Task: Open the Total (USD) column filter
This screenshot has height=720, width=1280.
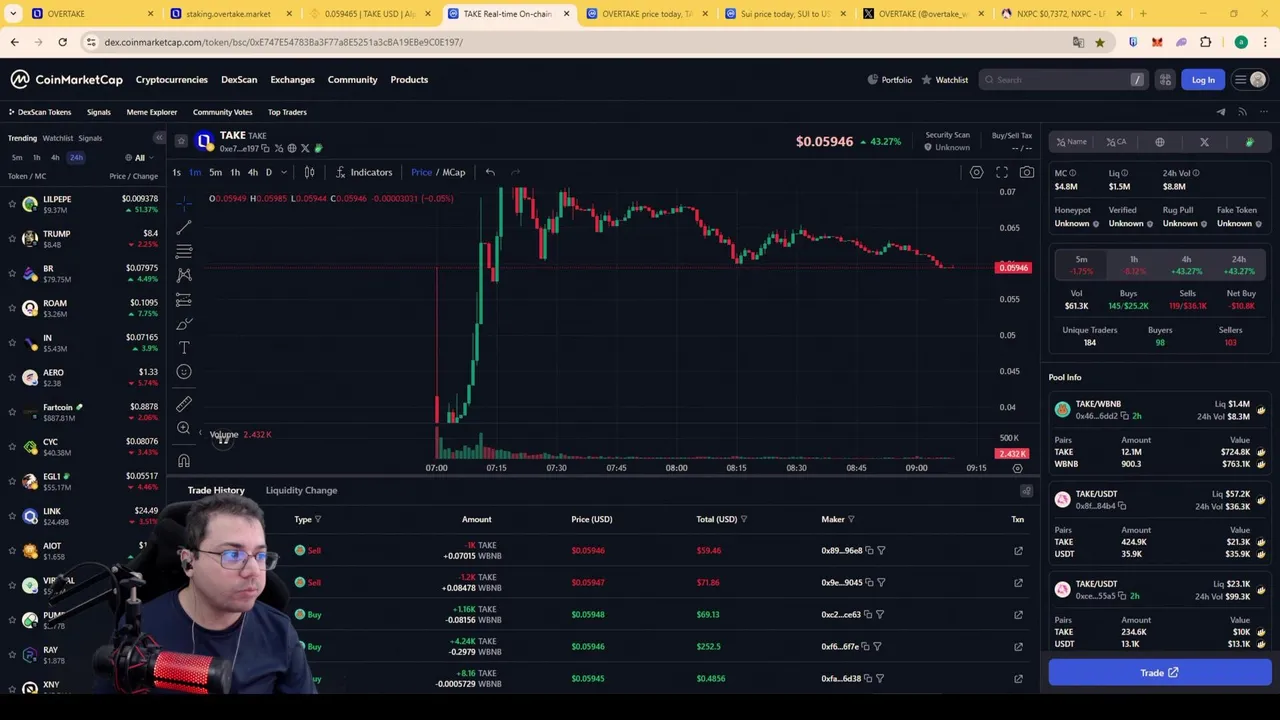Action: click(x=743, y=519)
